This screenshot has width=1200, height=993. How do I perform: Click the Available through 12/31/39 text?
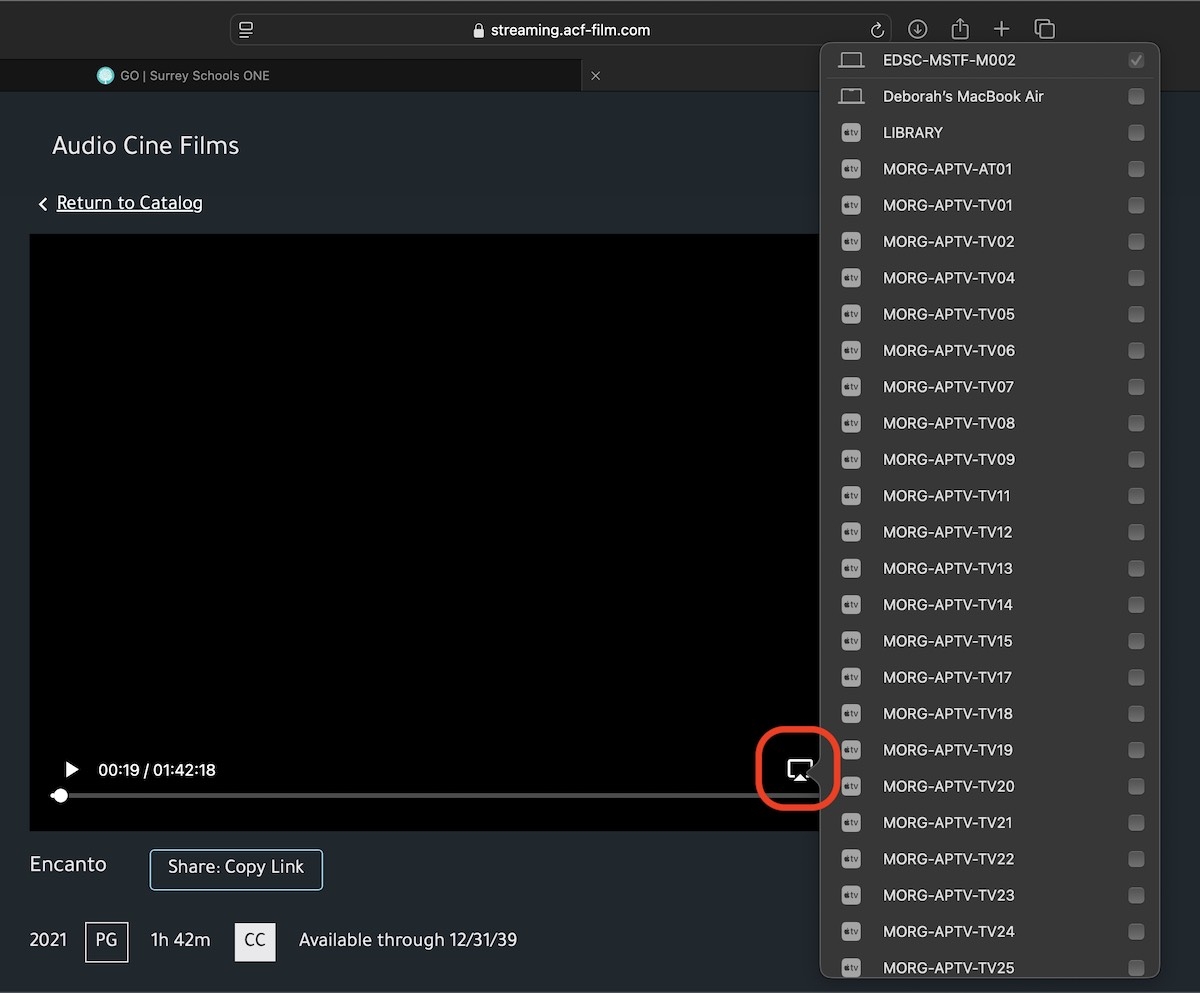point(408,941)
